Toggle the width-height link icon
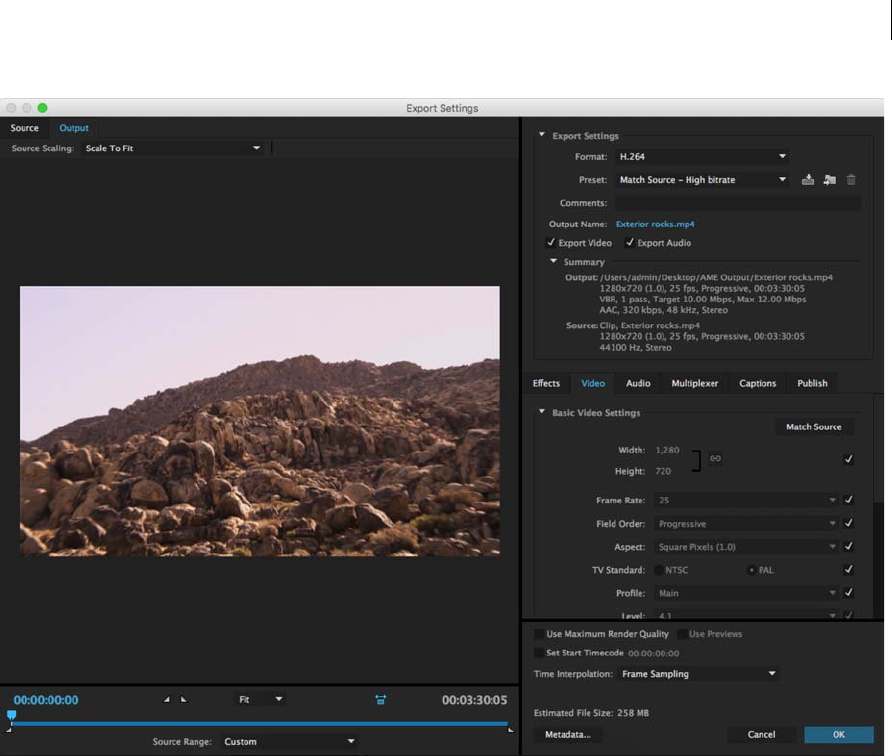The height and width of the screenshot is (756, 892). tap(715, 458)
